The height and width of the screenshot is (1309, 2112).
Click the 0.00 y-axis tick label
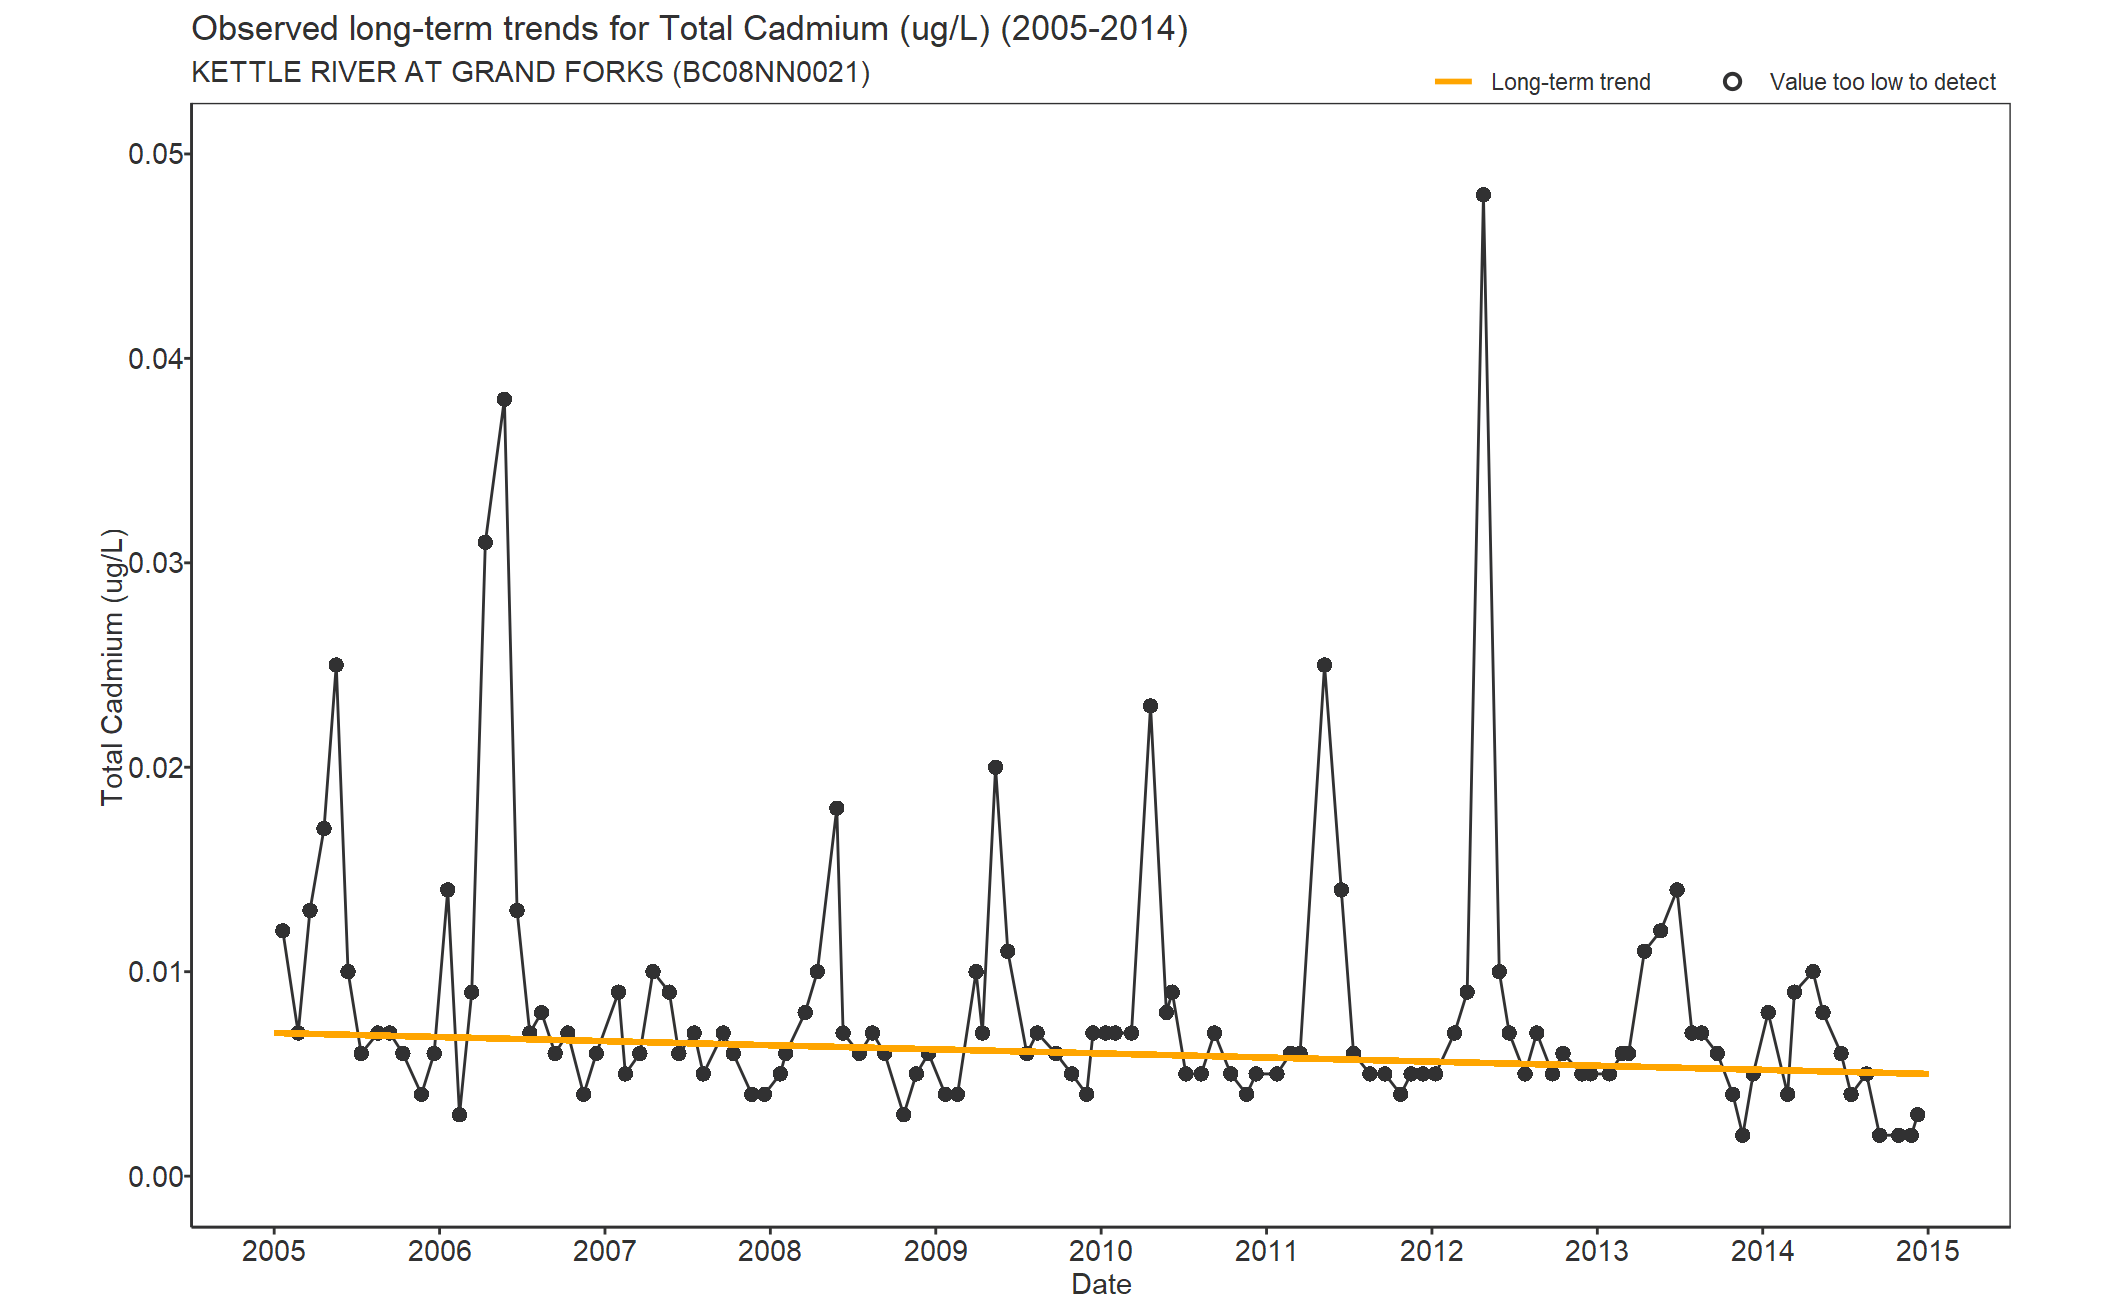point(156,1177)
